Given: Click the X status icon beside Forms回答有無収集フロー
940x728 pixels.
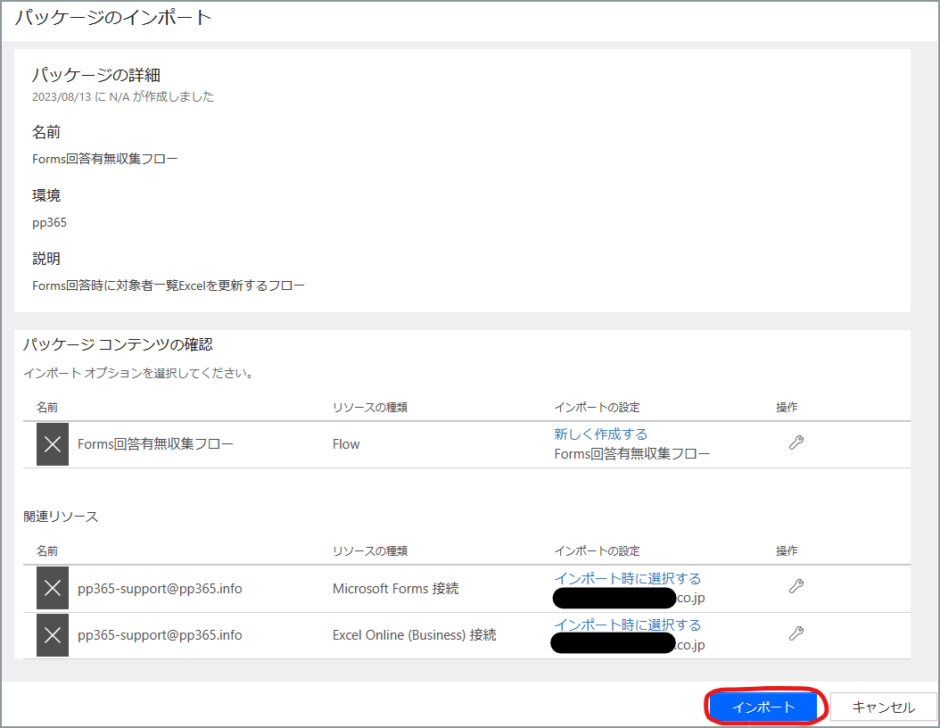Looking at the screenshot, I should pos(53,444).
